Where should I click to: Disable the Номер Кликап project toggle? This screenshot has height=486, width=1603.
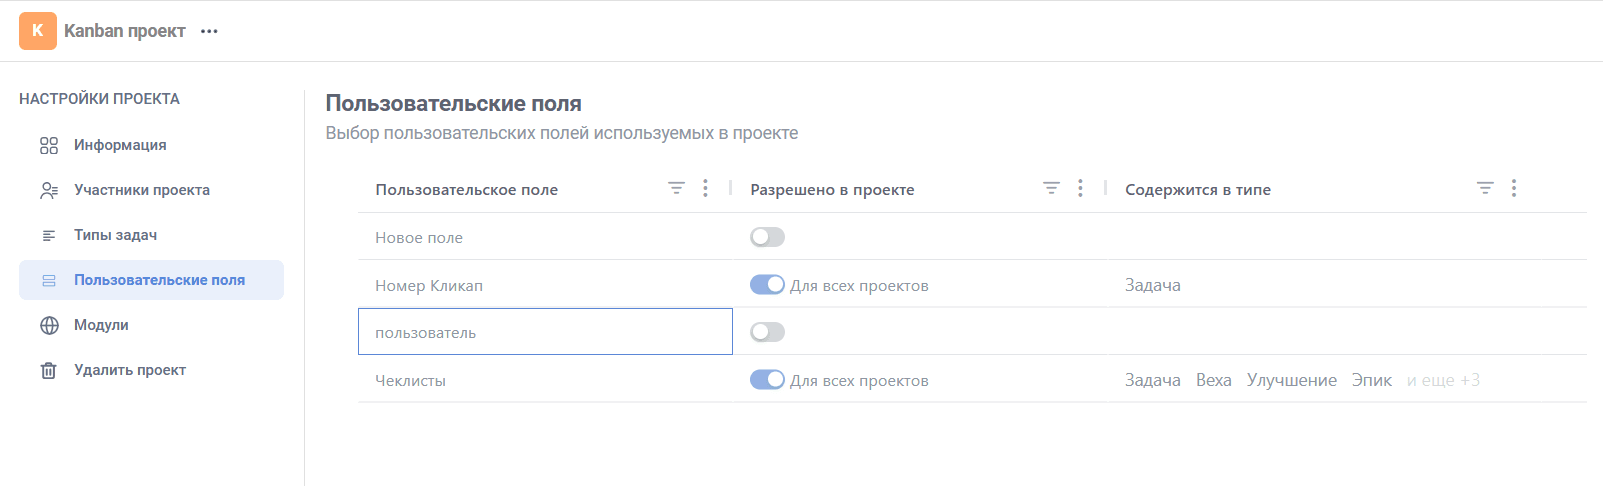(767, 285)
